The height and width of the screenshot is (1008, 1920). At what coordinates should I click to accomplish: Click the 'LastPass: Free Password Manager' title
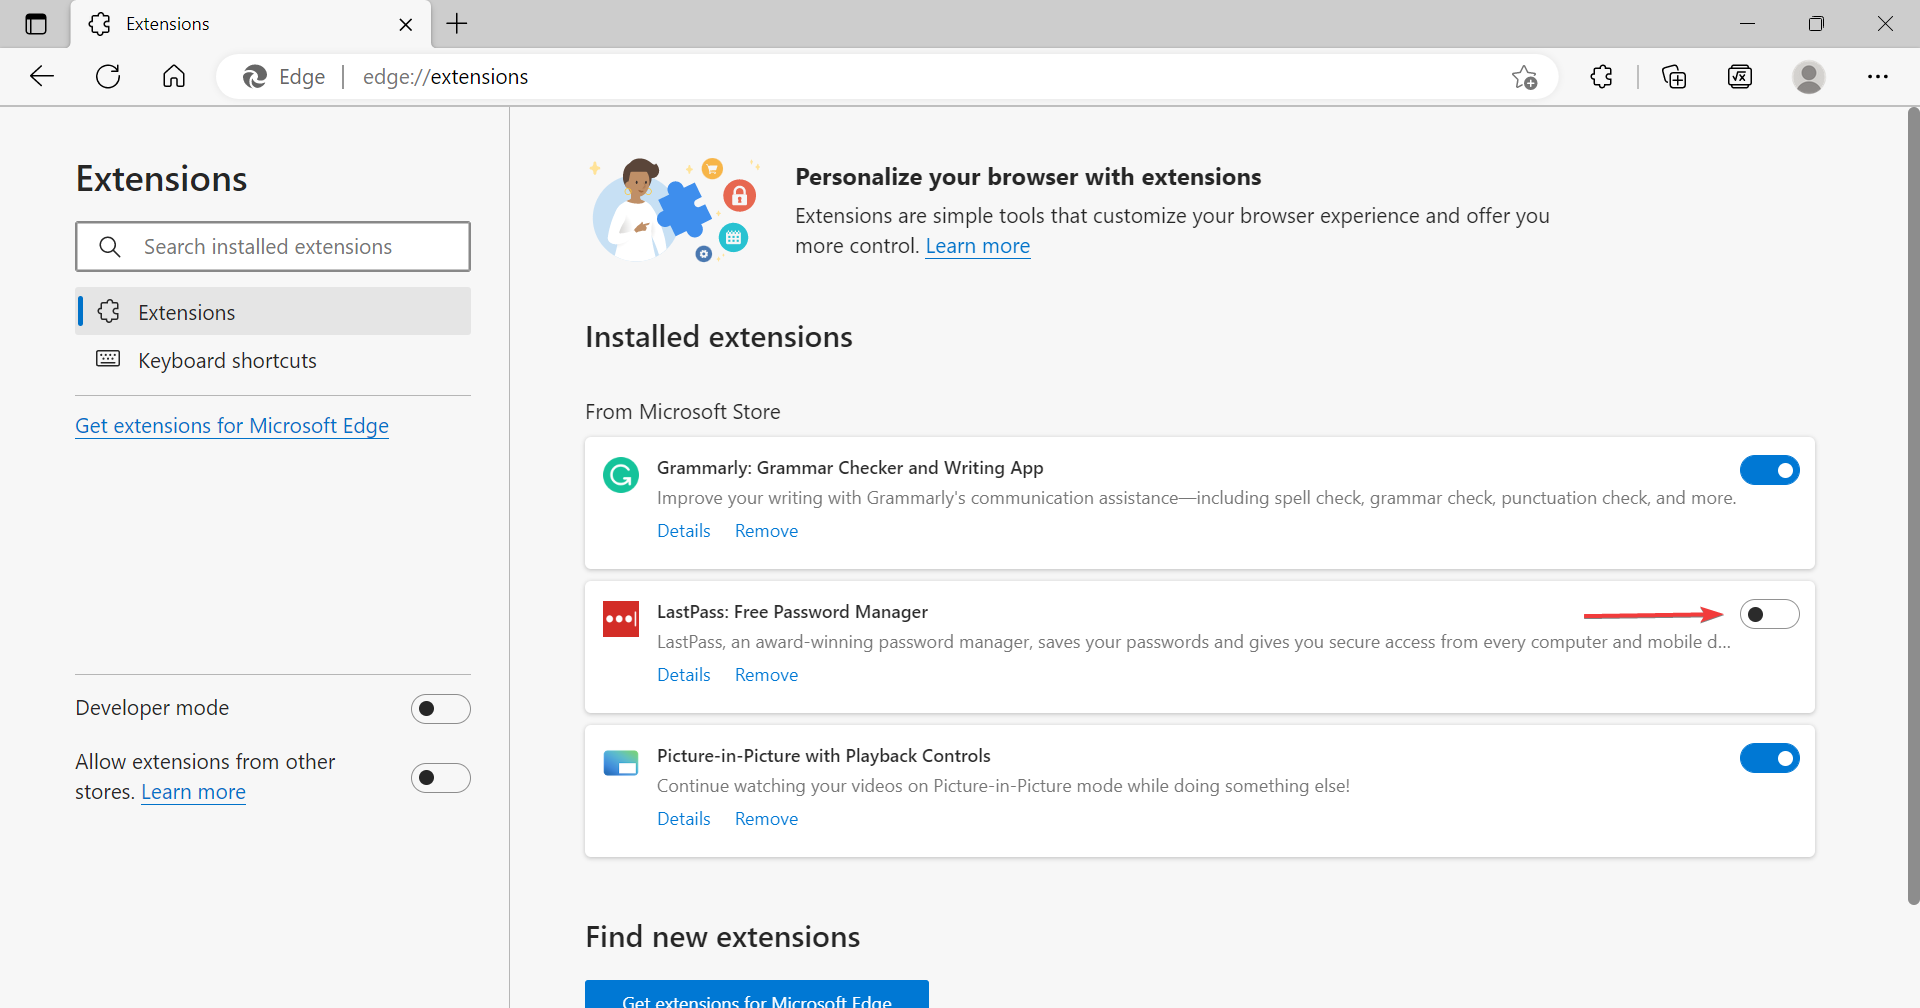(792, 612)
